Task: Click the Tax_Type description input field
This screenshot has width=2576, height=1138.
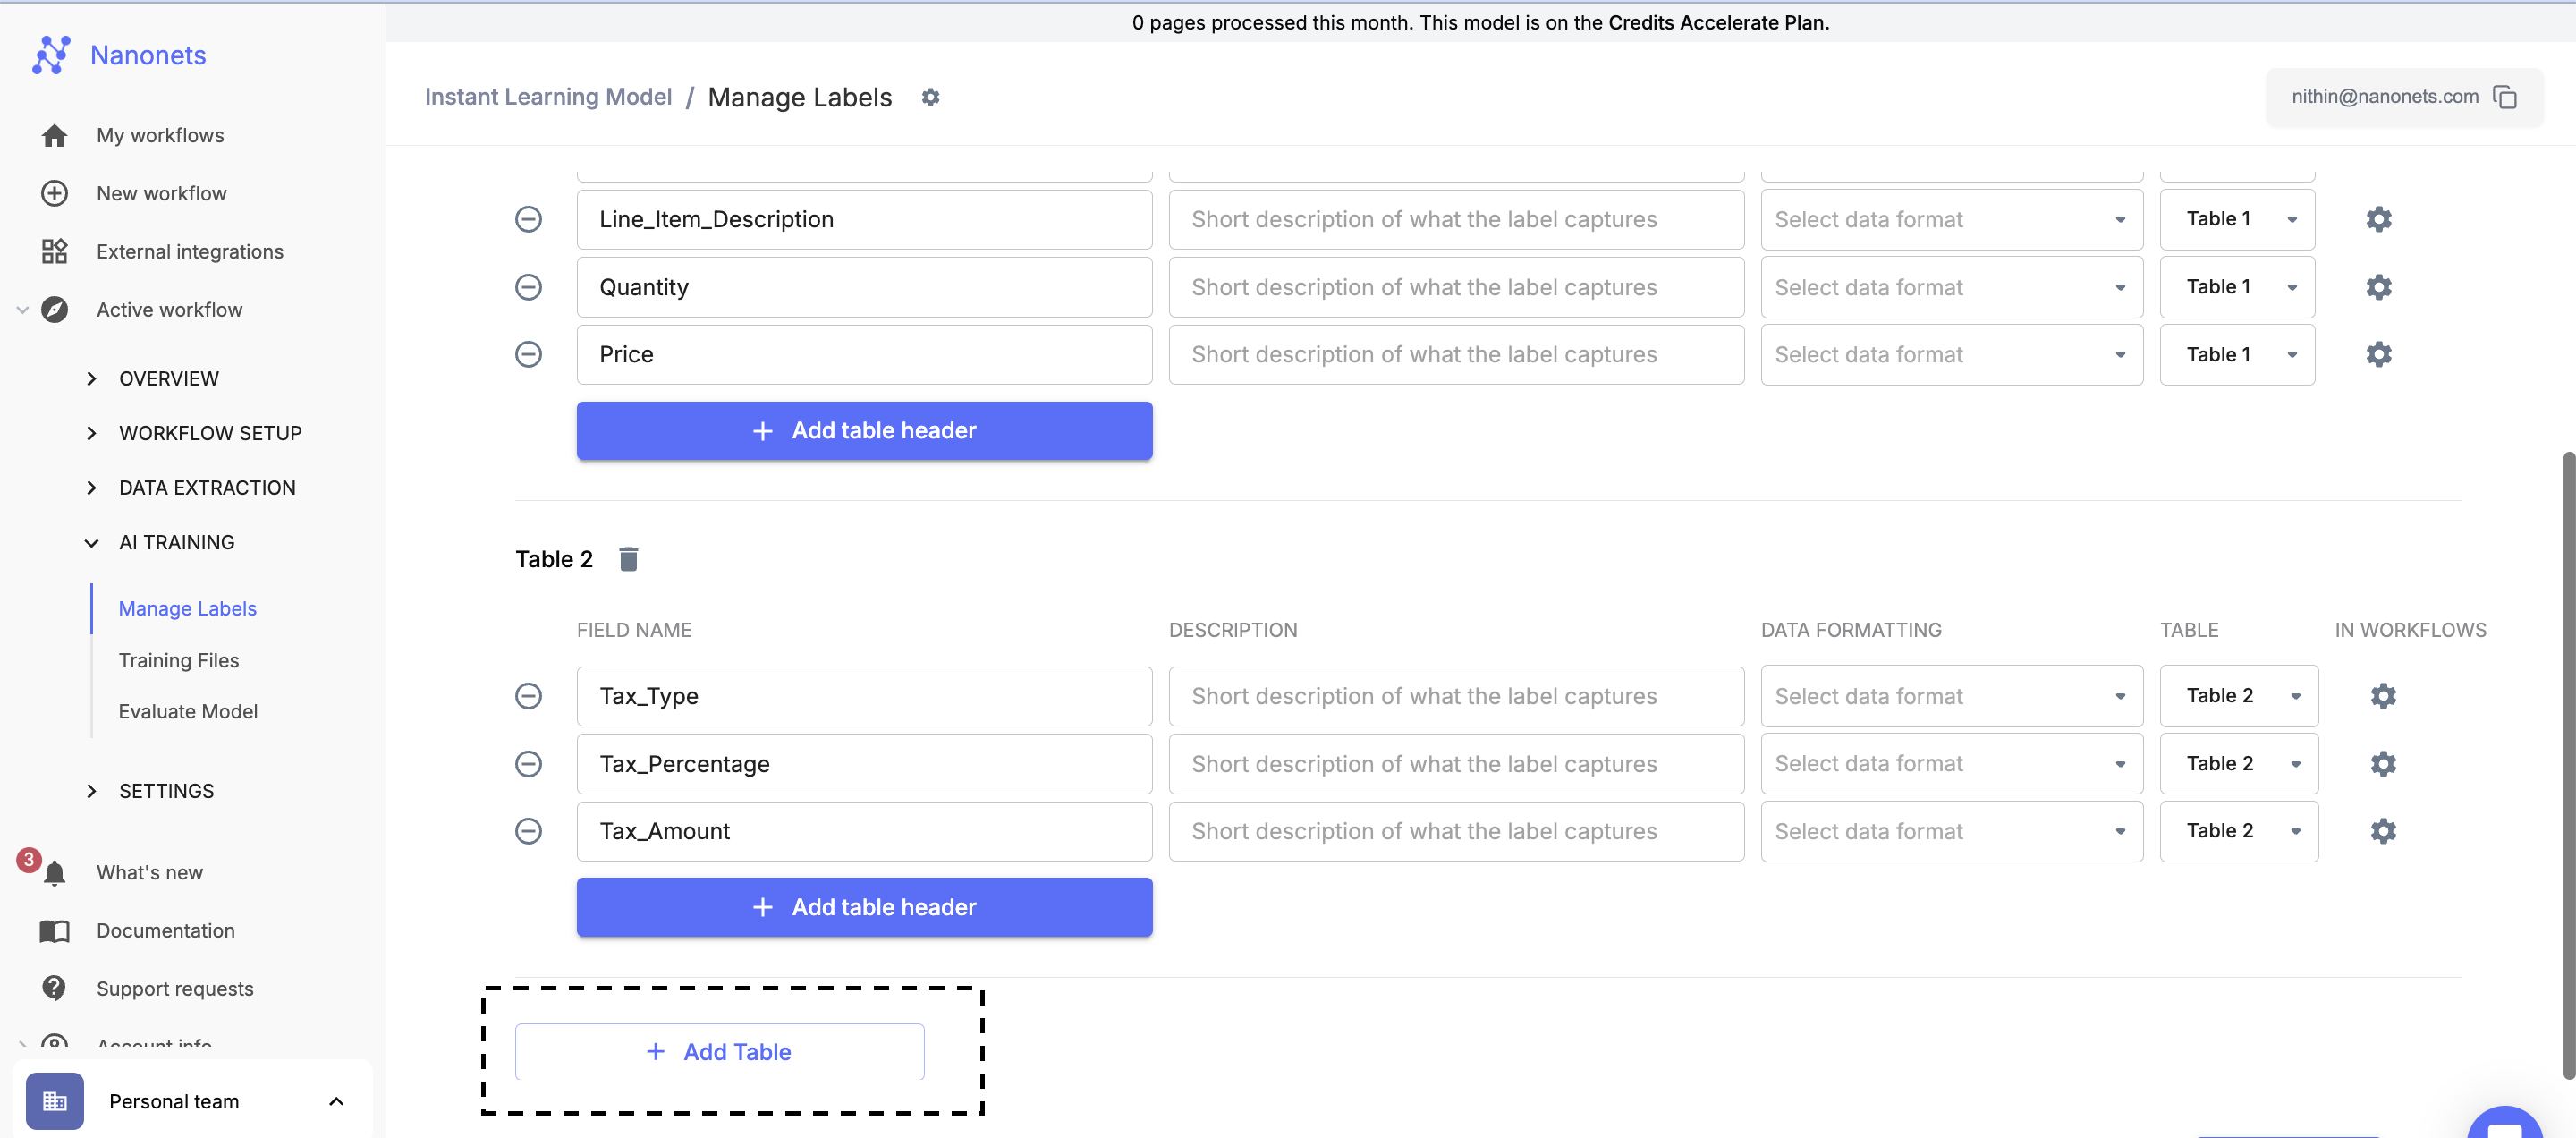Action: point(1455,696)
